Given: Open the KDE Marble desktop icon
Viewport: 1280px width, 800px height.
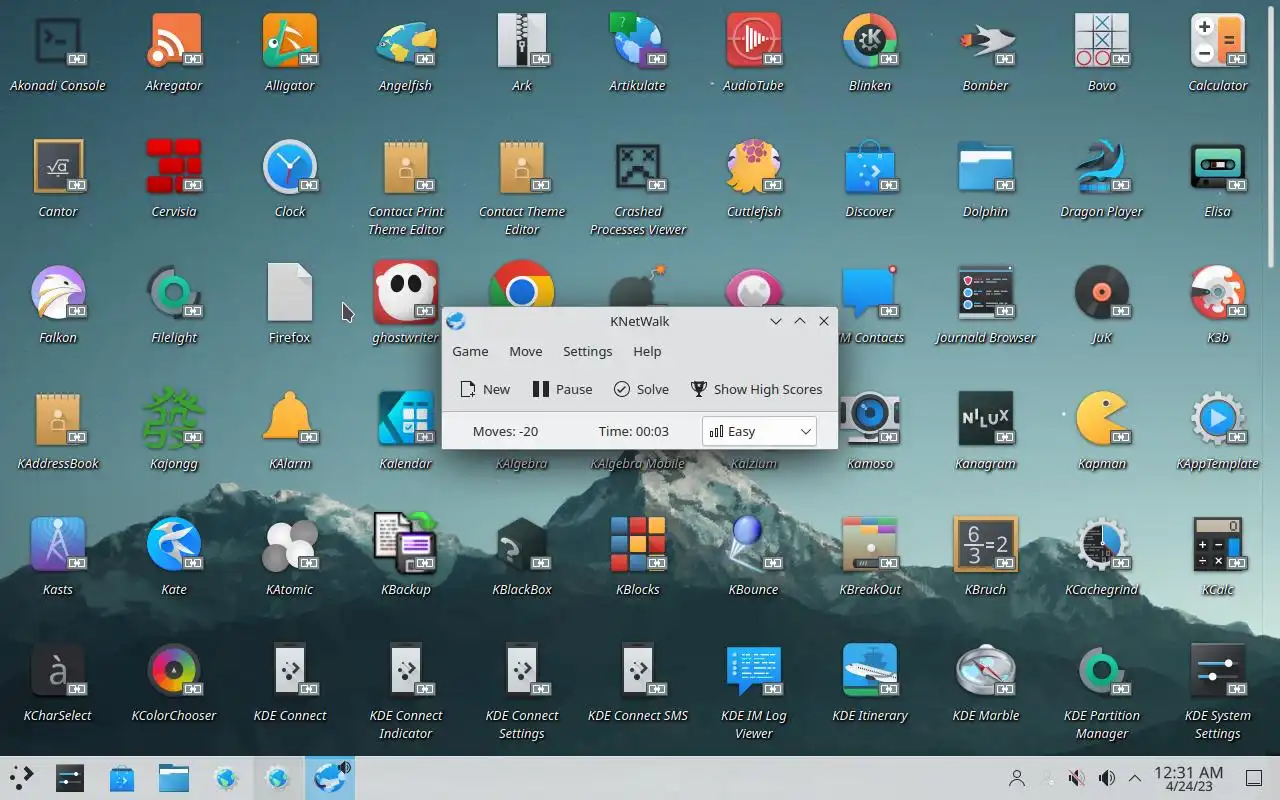Looking at the screenshot, I should pos(986,682).
